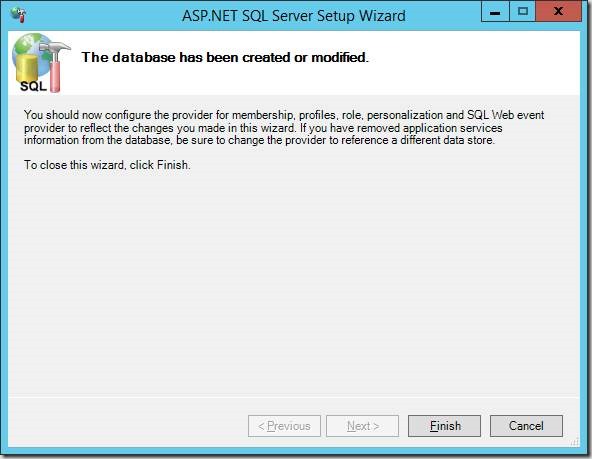Click the ASP.NET SQL Server Setup Wizard title
Image resolution: width=592 pixels, height=459 pixels.
tap(294, 16)
